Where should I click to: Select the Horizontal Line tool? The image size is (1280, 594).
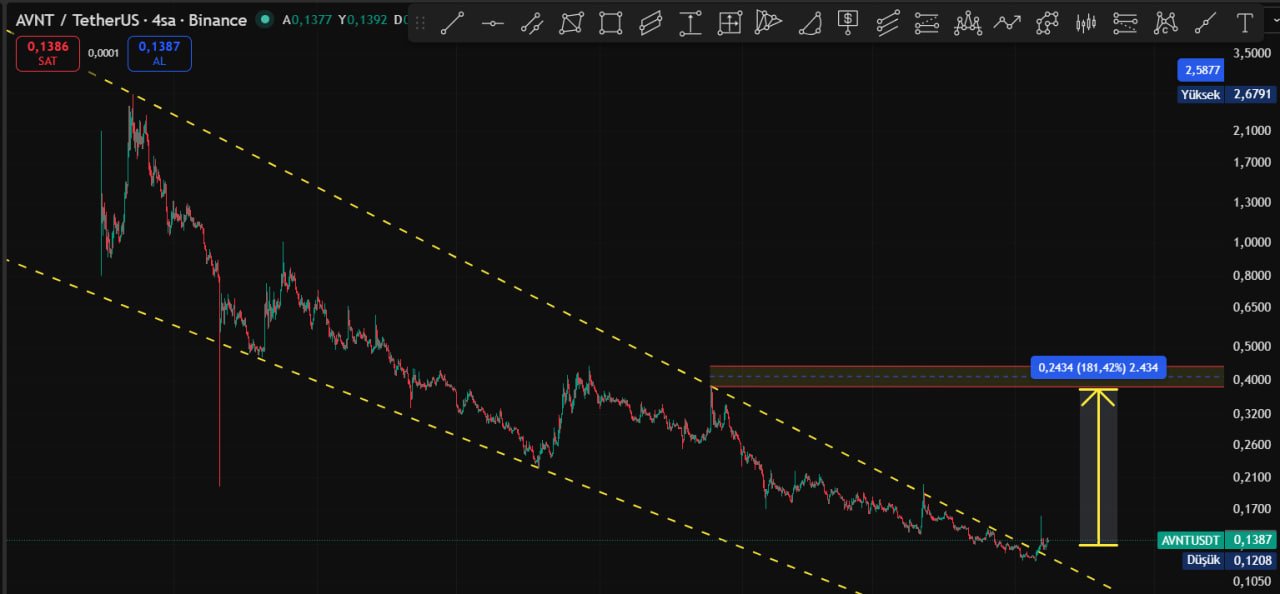pos(492,22)
